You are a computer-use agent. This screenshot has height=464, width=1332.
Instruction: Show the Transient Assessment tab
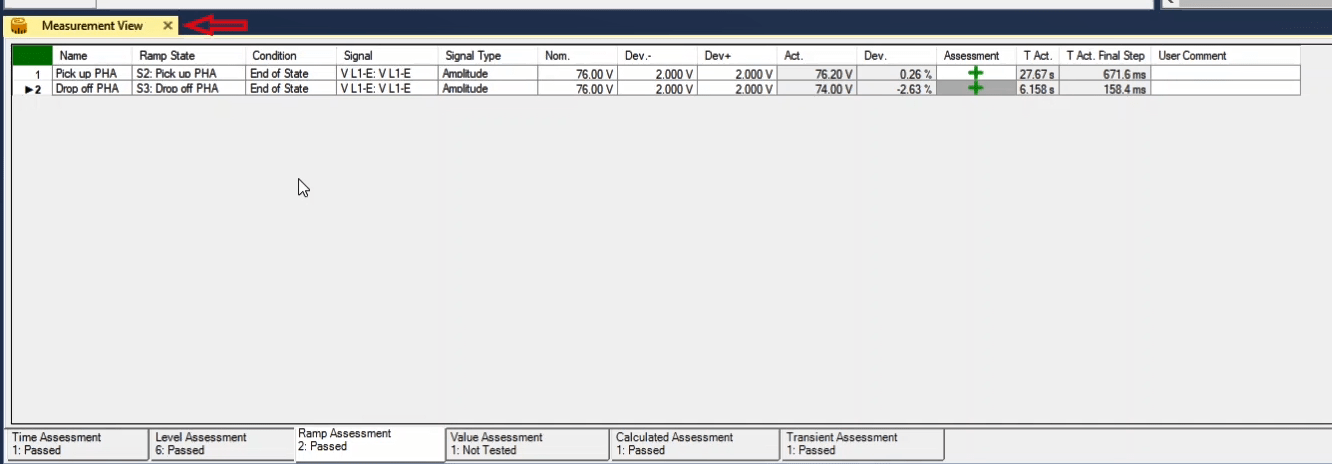pos(861,444)
